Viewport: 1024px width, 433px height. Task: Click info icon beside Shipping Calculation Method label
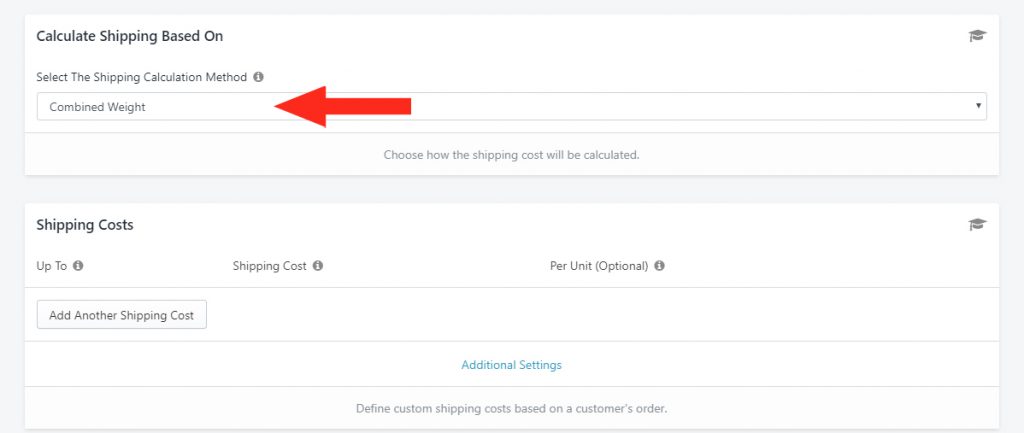[259, 77]
